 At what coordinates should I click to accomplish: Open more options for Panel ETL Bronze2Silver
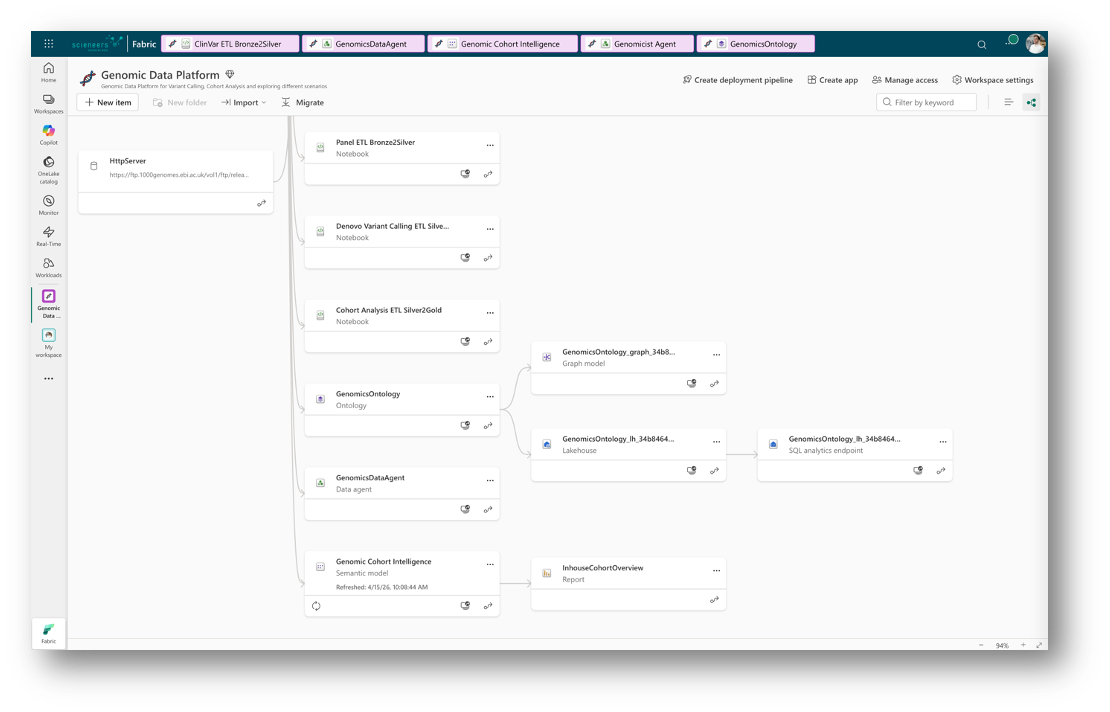click(x=490, y=145)
